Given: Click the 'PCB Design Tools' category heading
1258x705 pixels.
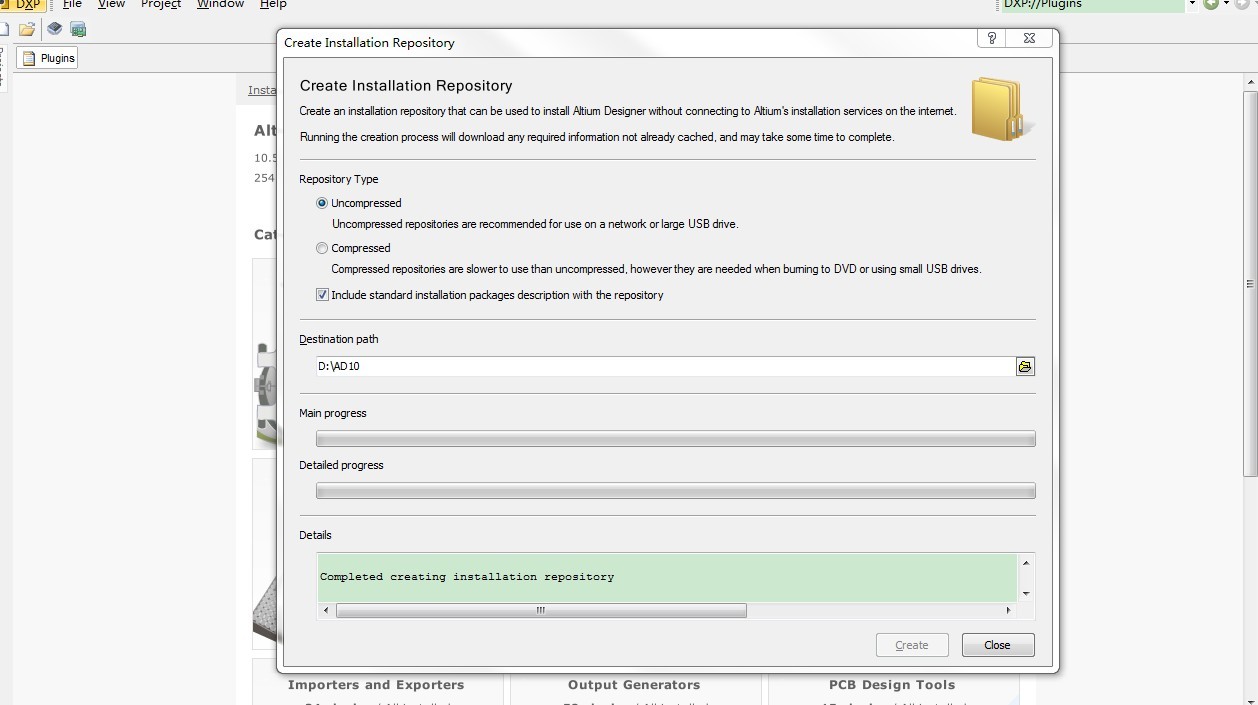Looking at the screenshot, I should [x=892, y=685].
